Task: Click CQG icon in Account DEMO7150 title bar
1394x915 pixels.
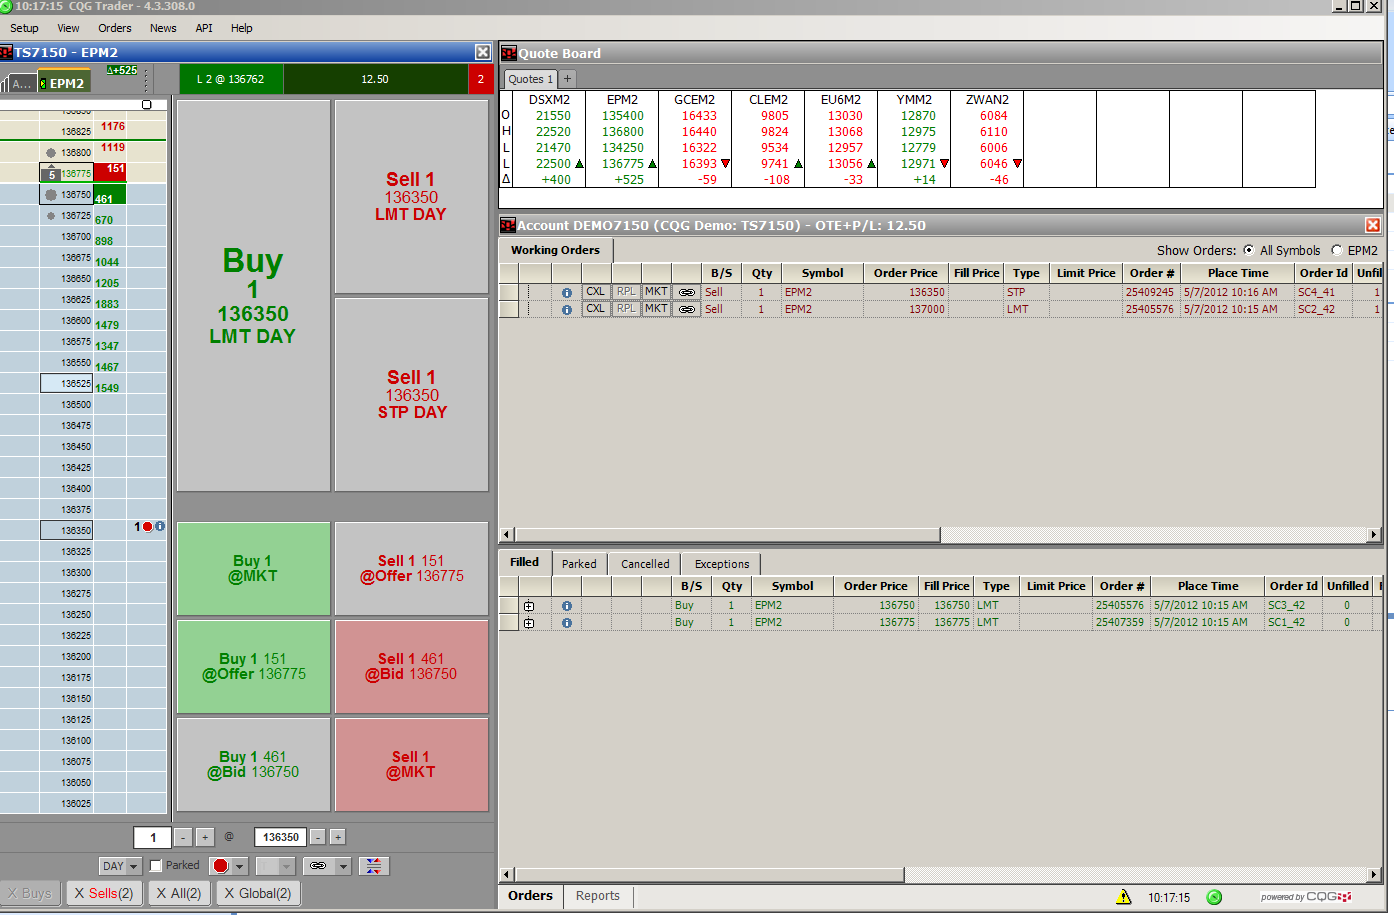Action: pos(508,225)
